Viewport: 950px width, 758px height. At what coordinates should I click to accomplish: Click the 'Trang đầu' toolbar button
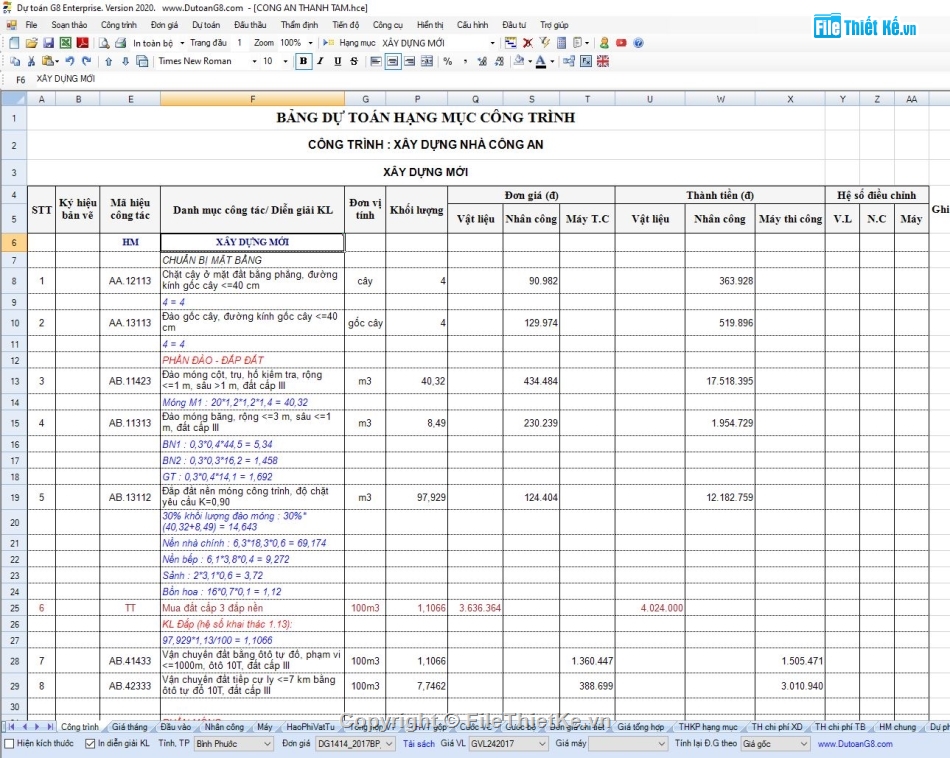point(208,43)
